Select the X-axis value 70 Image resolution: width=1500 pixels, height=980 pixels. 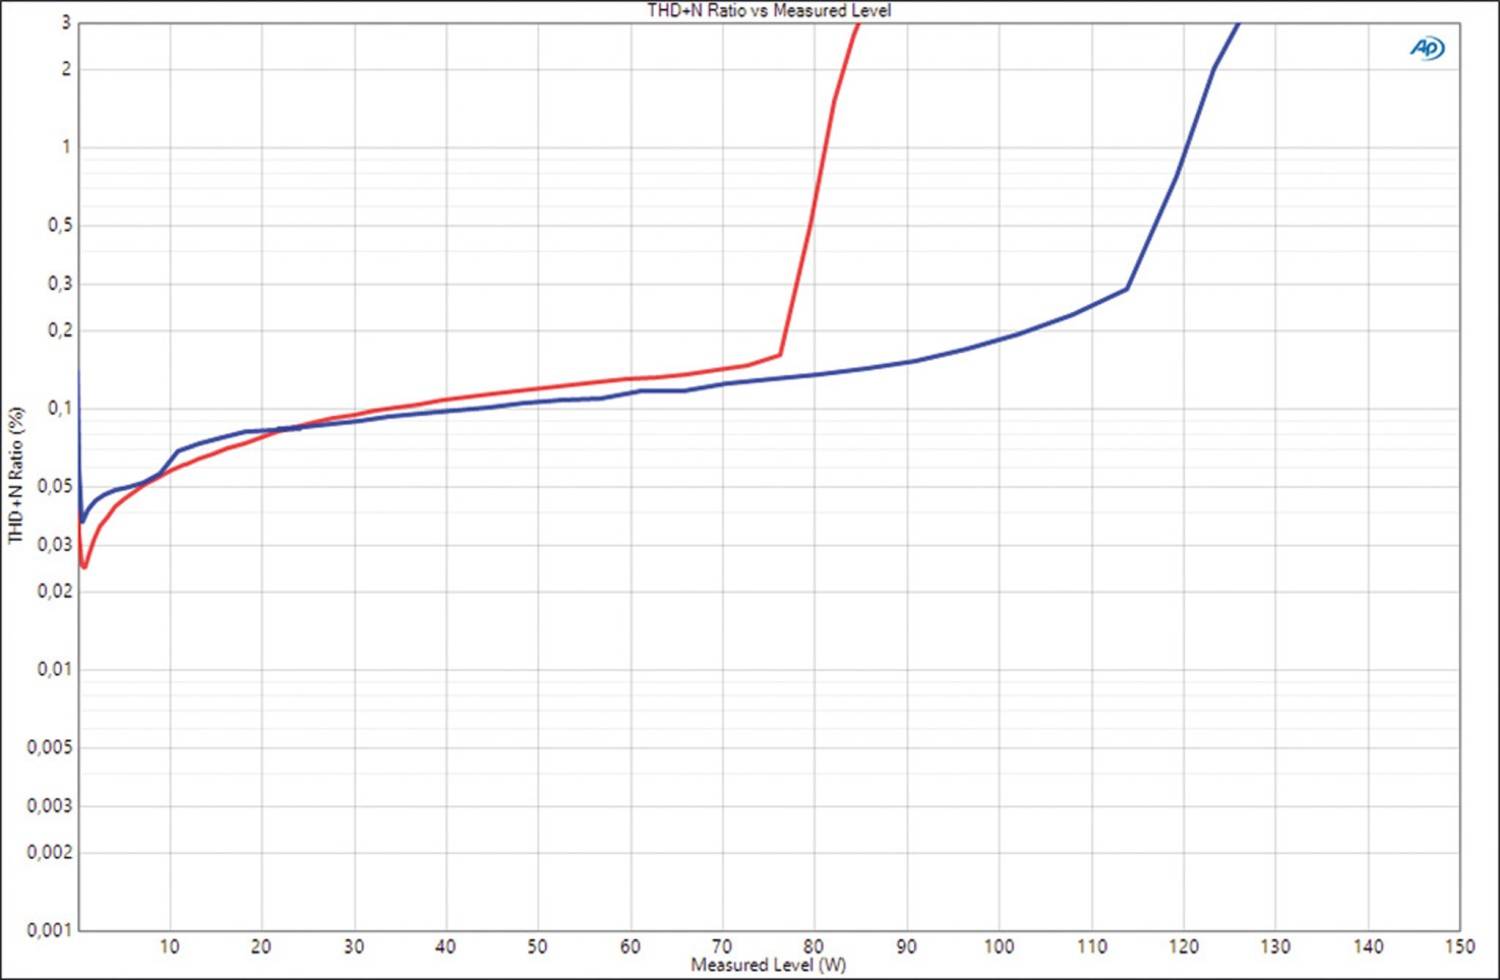click(x=722, y=946)
